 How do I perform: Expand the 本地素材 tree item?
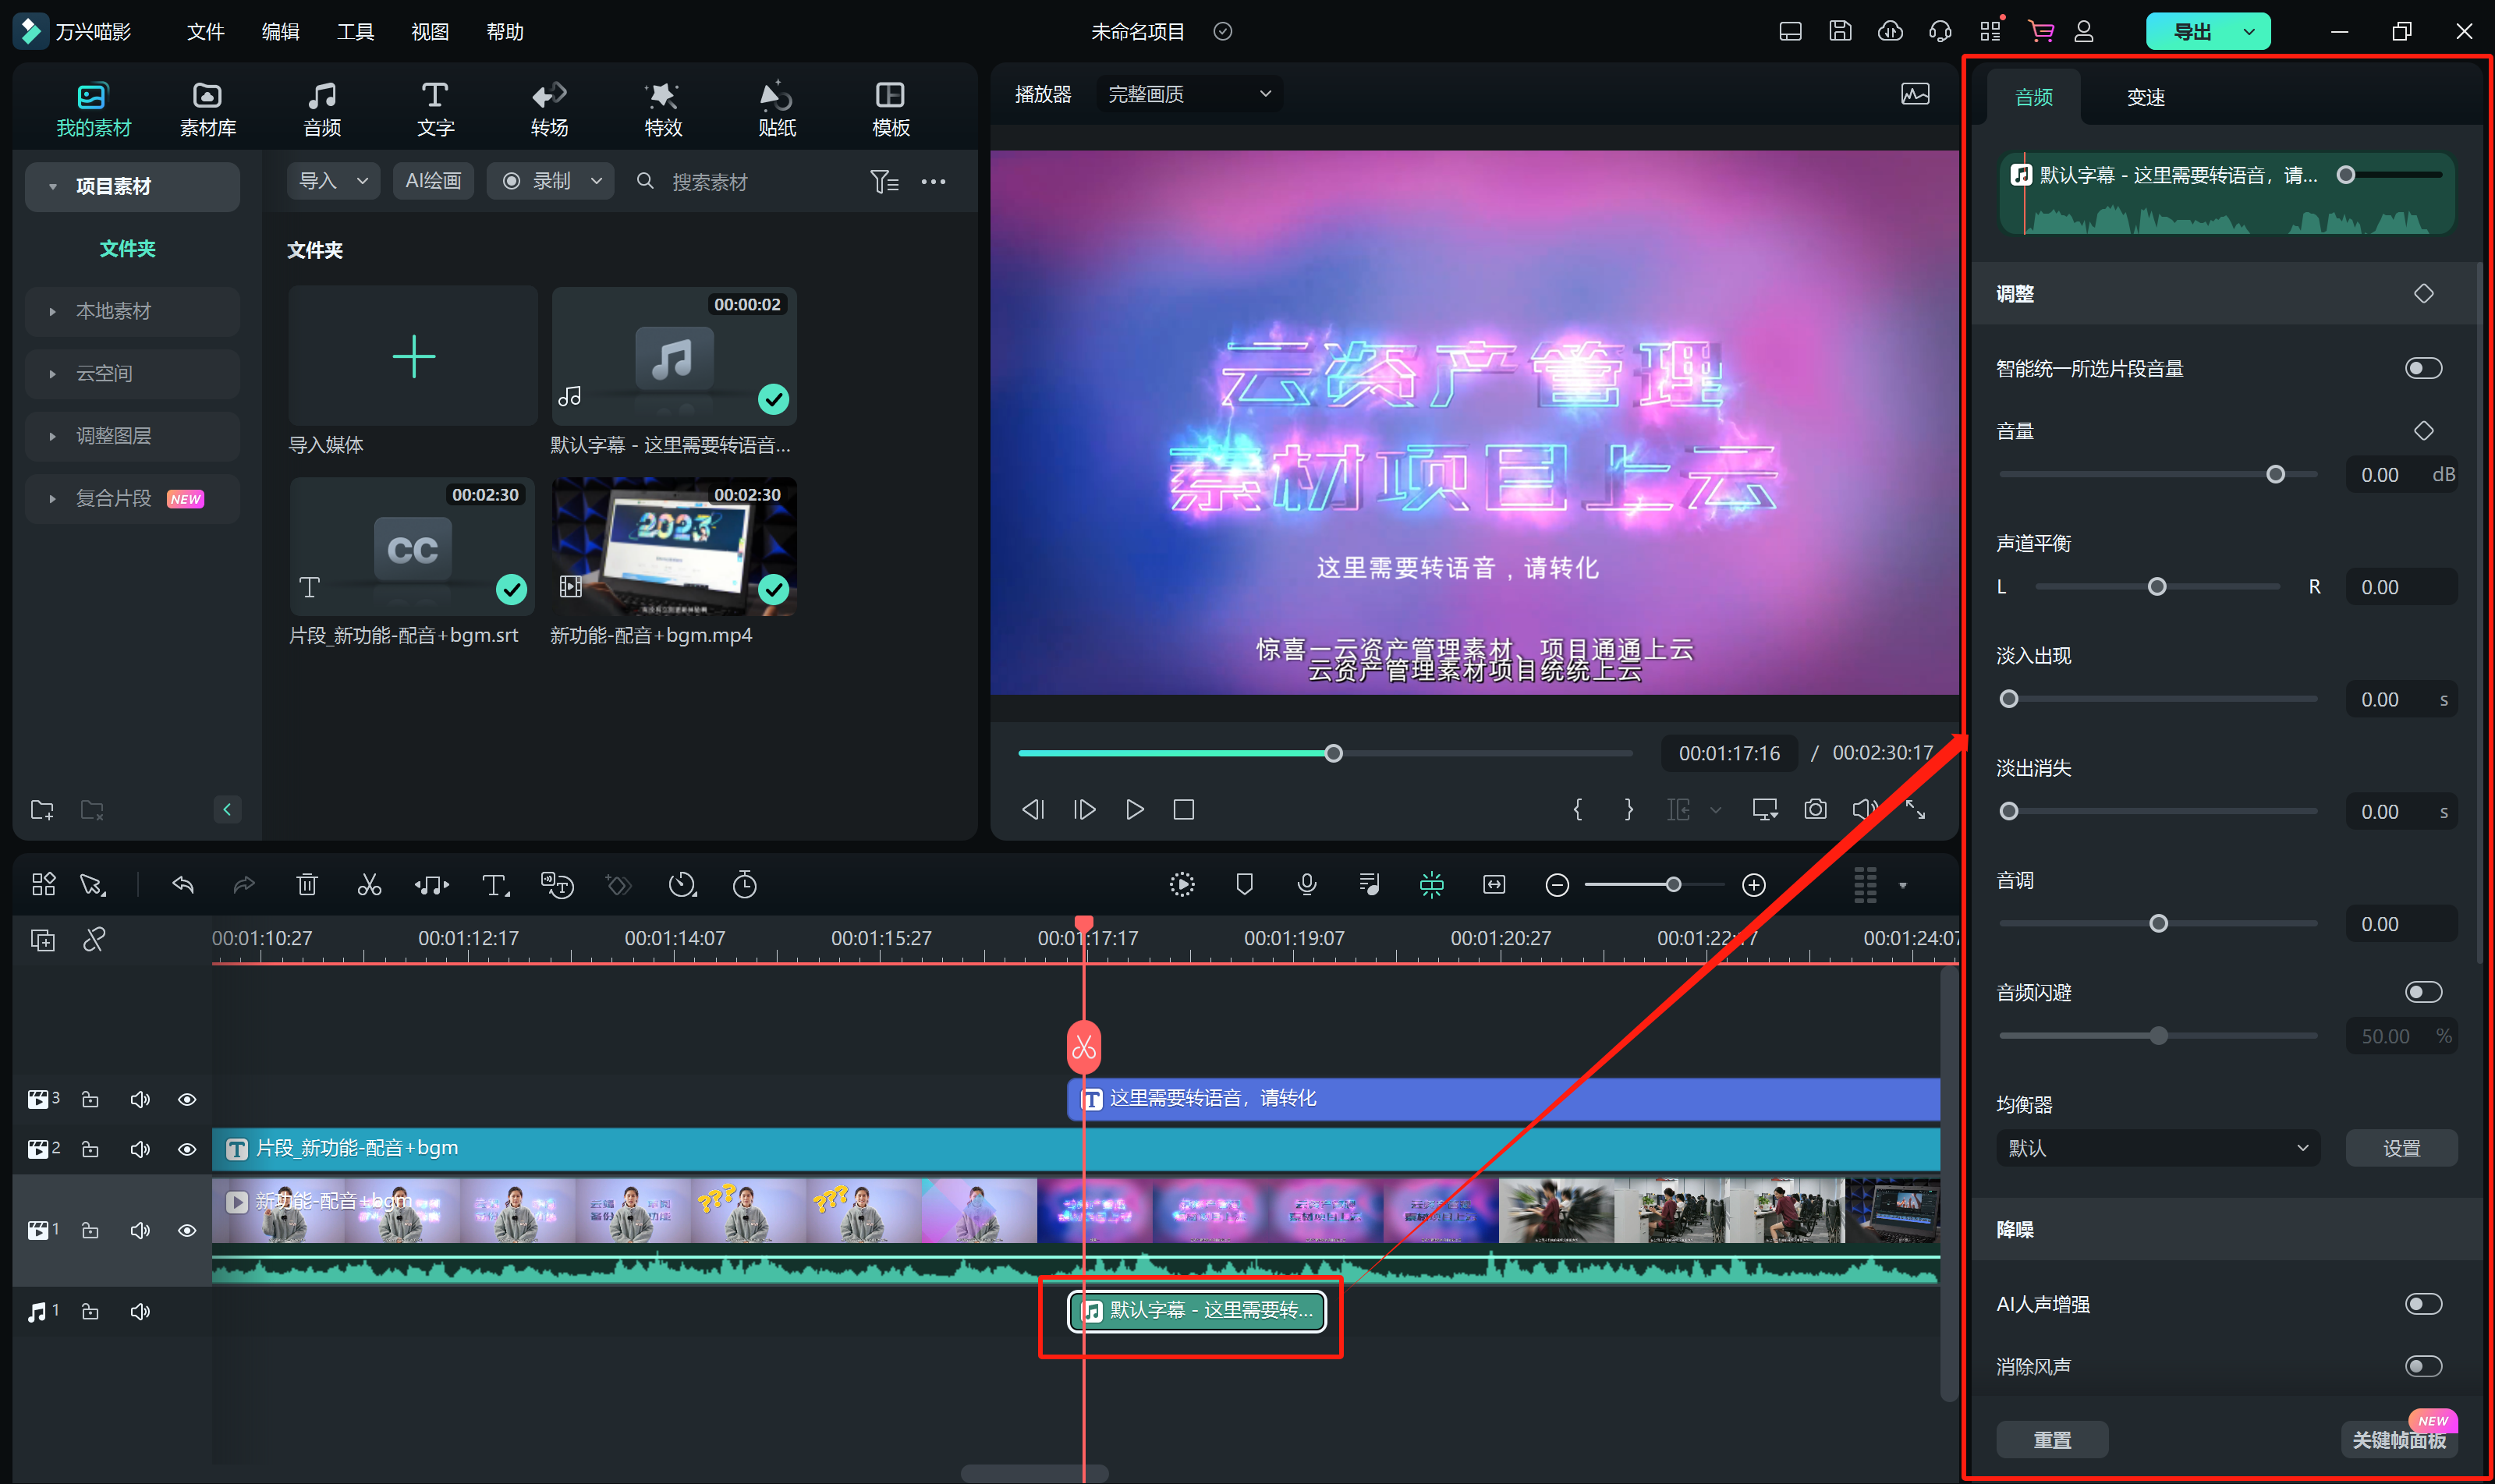click(x=132, y=311)
